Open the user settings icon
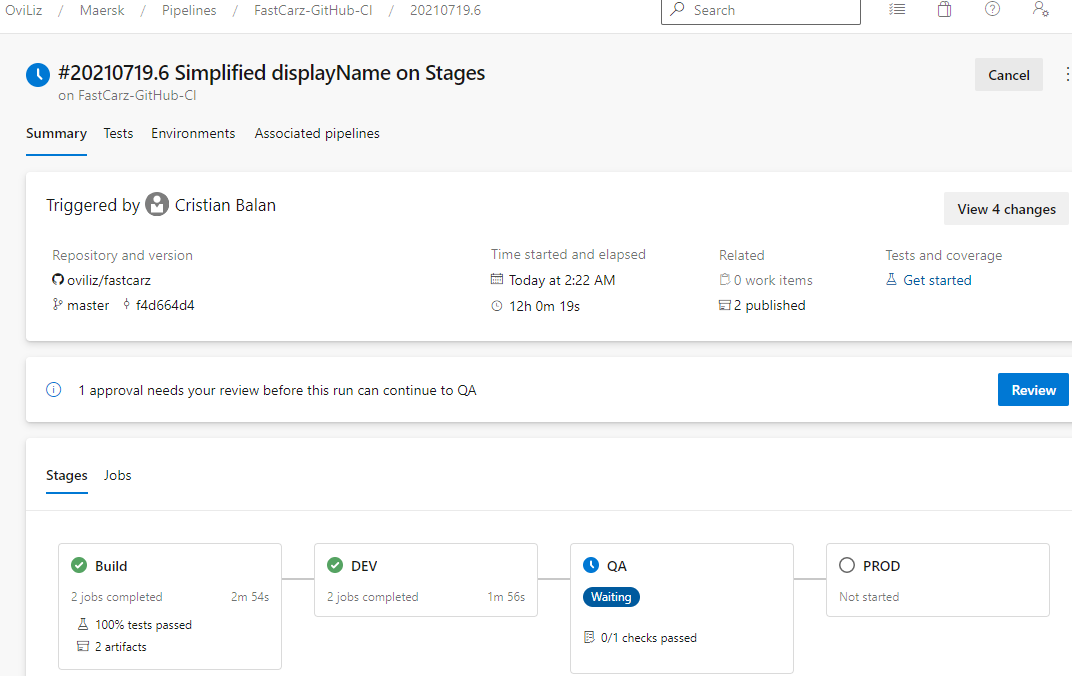The width and height of the screenshot is (1072, 676). tap(1041, 9)
